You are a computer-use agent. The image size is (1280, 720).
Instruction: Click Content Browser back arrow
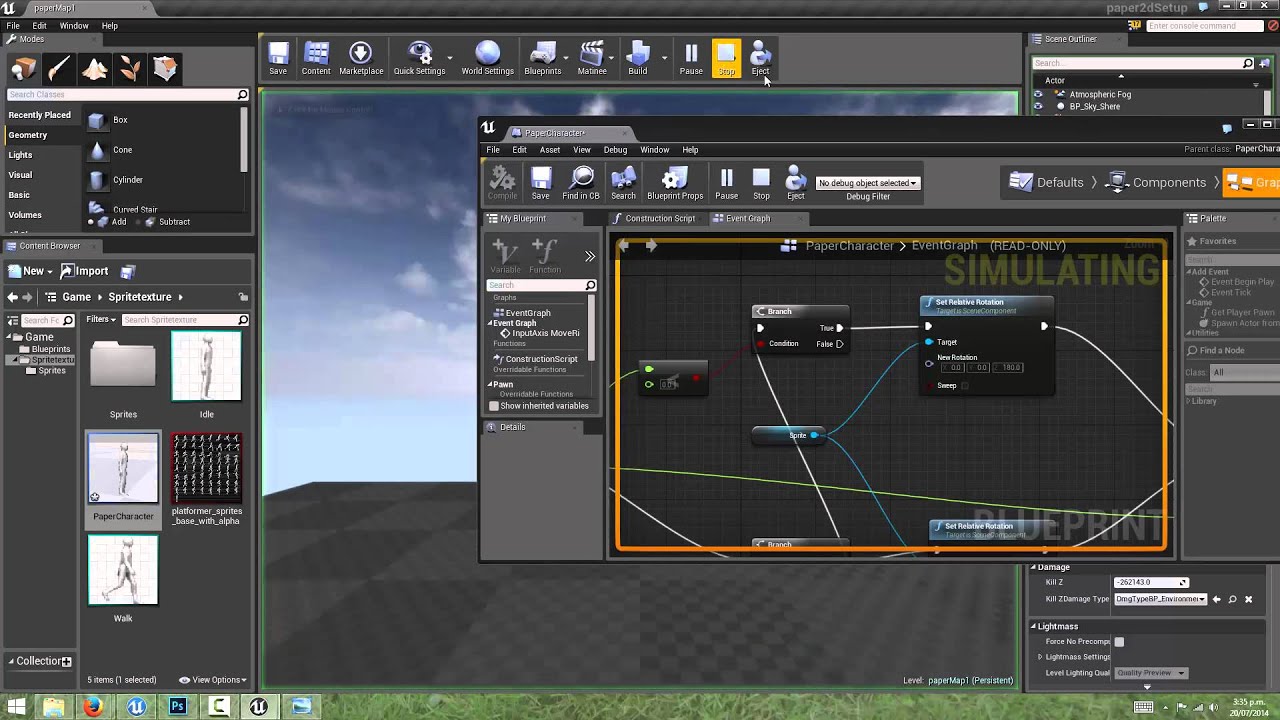coord(13,297)
